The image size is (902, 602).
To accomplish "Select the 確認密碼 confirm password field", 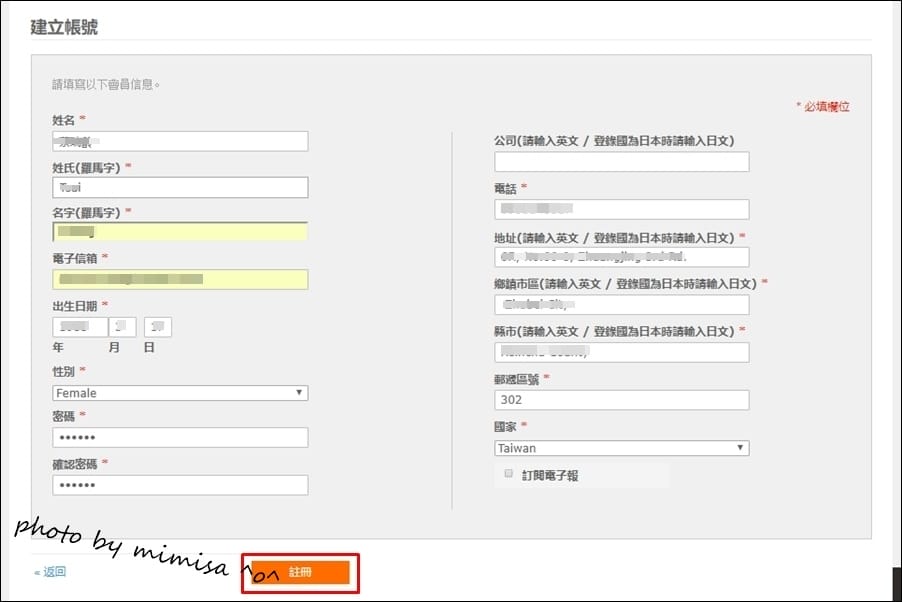I will coord(180,484).
